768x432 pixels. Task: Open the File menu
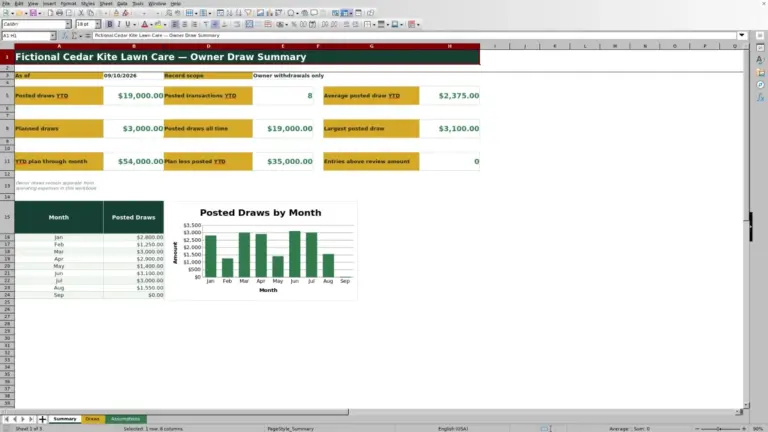click(x=6, y=3)
